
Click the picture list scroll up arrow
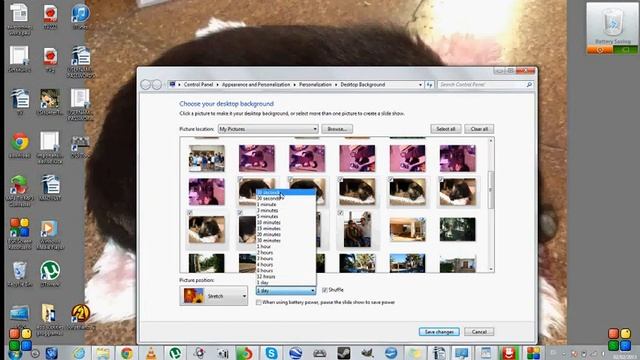click(491, 141)
